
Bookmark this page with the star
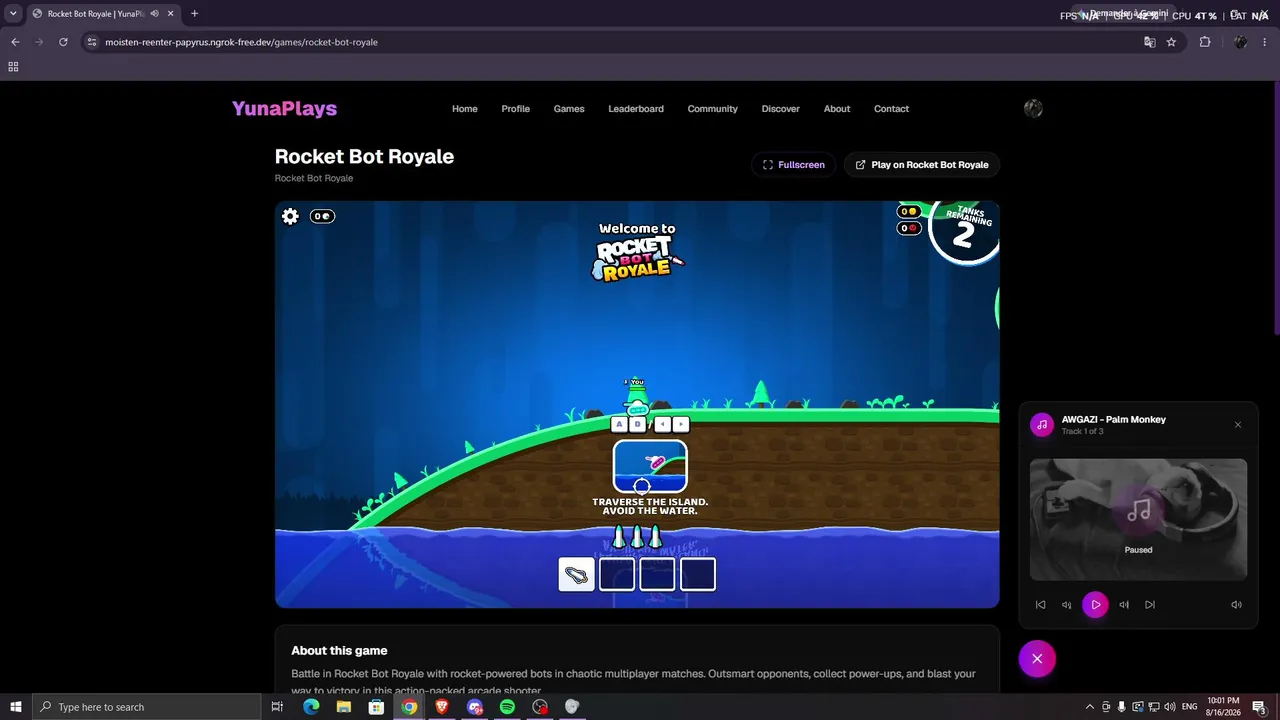tap(1171, 42)
